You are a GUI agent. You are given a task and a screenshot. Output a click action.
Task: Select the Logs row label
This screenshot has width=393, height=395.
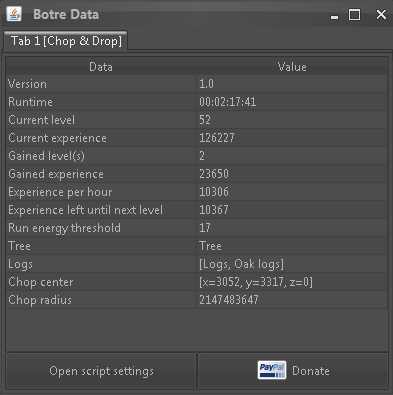click(20, 264)
